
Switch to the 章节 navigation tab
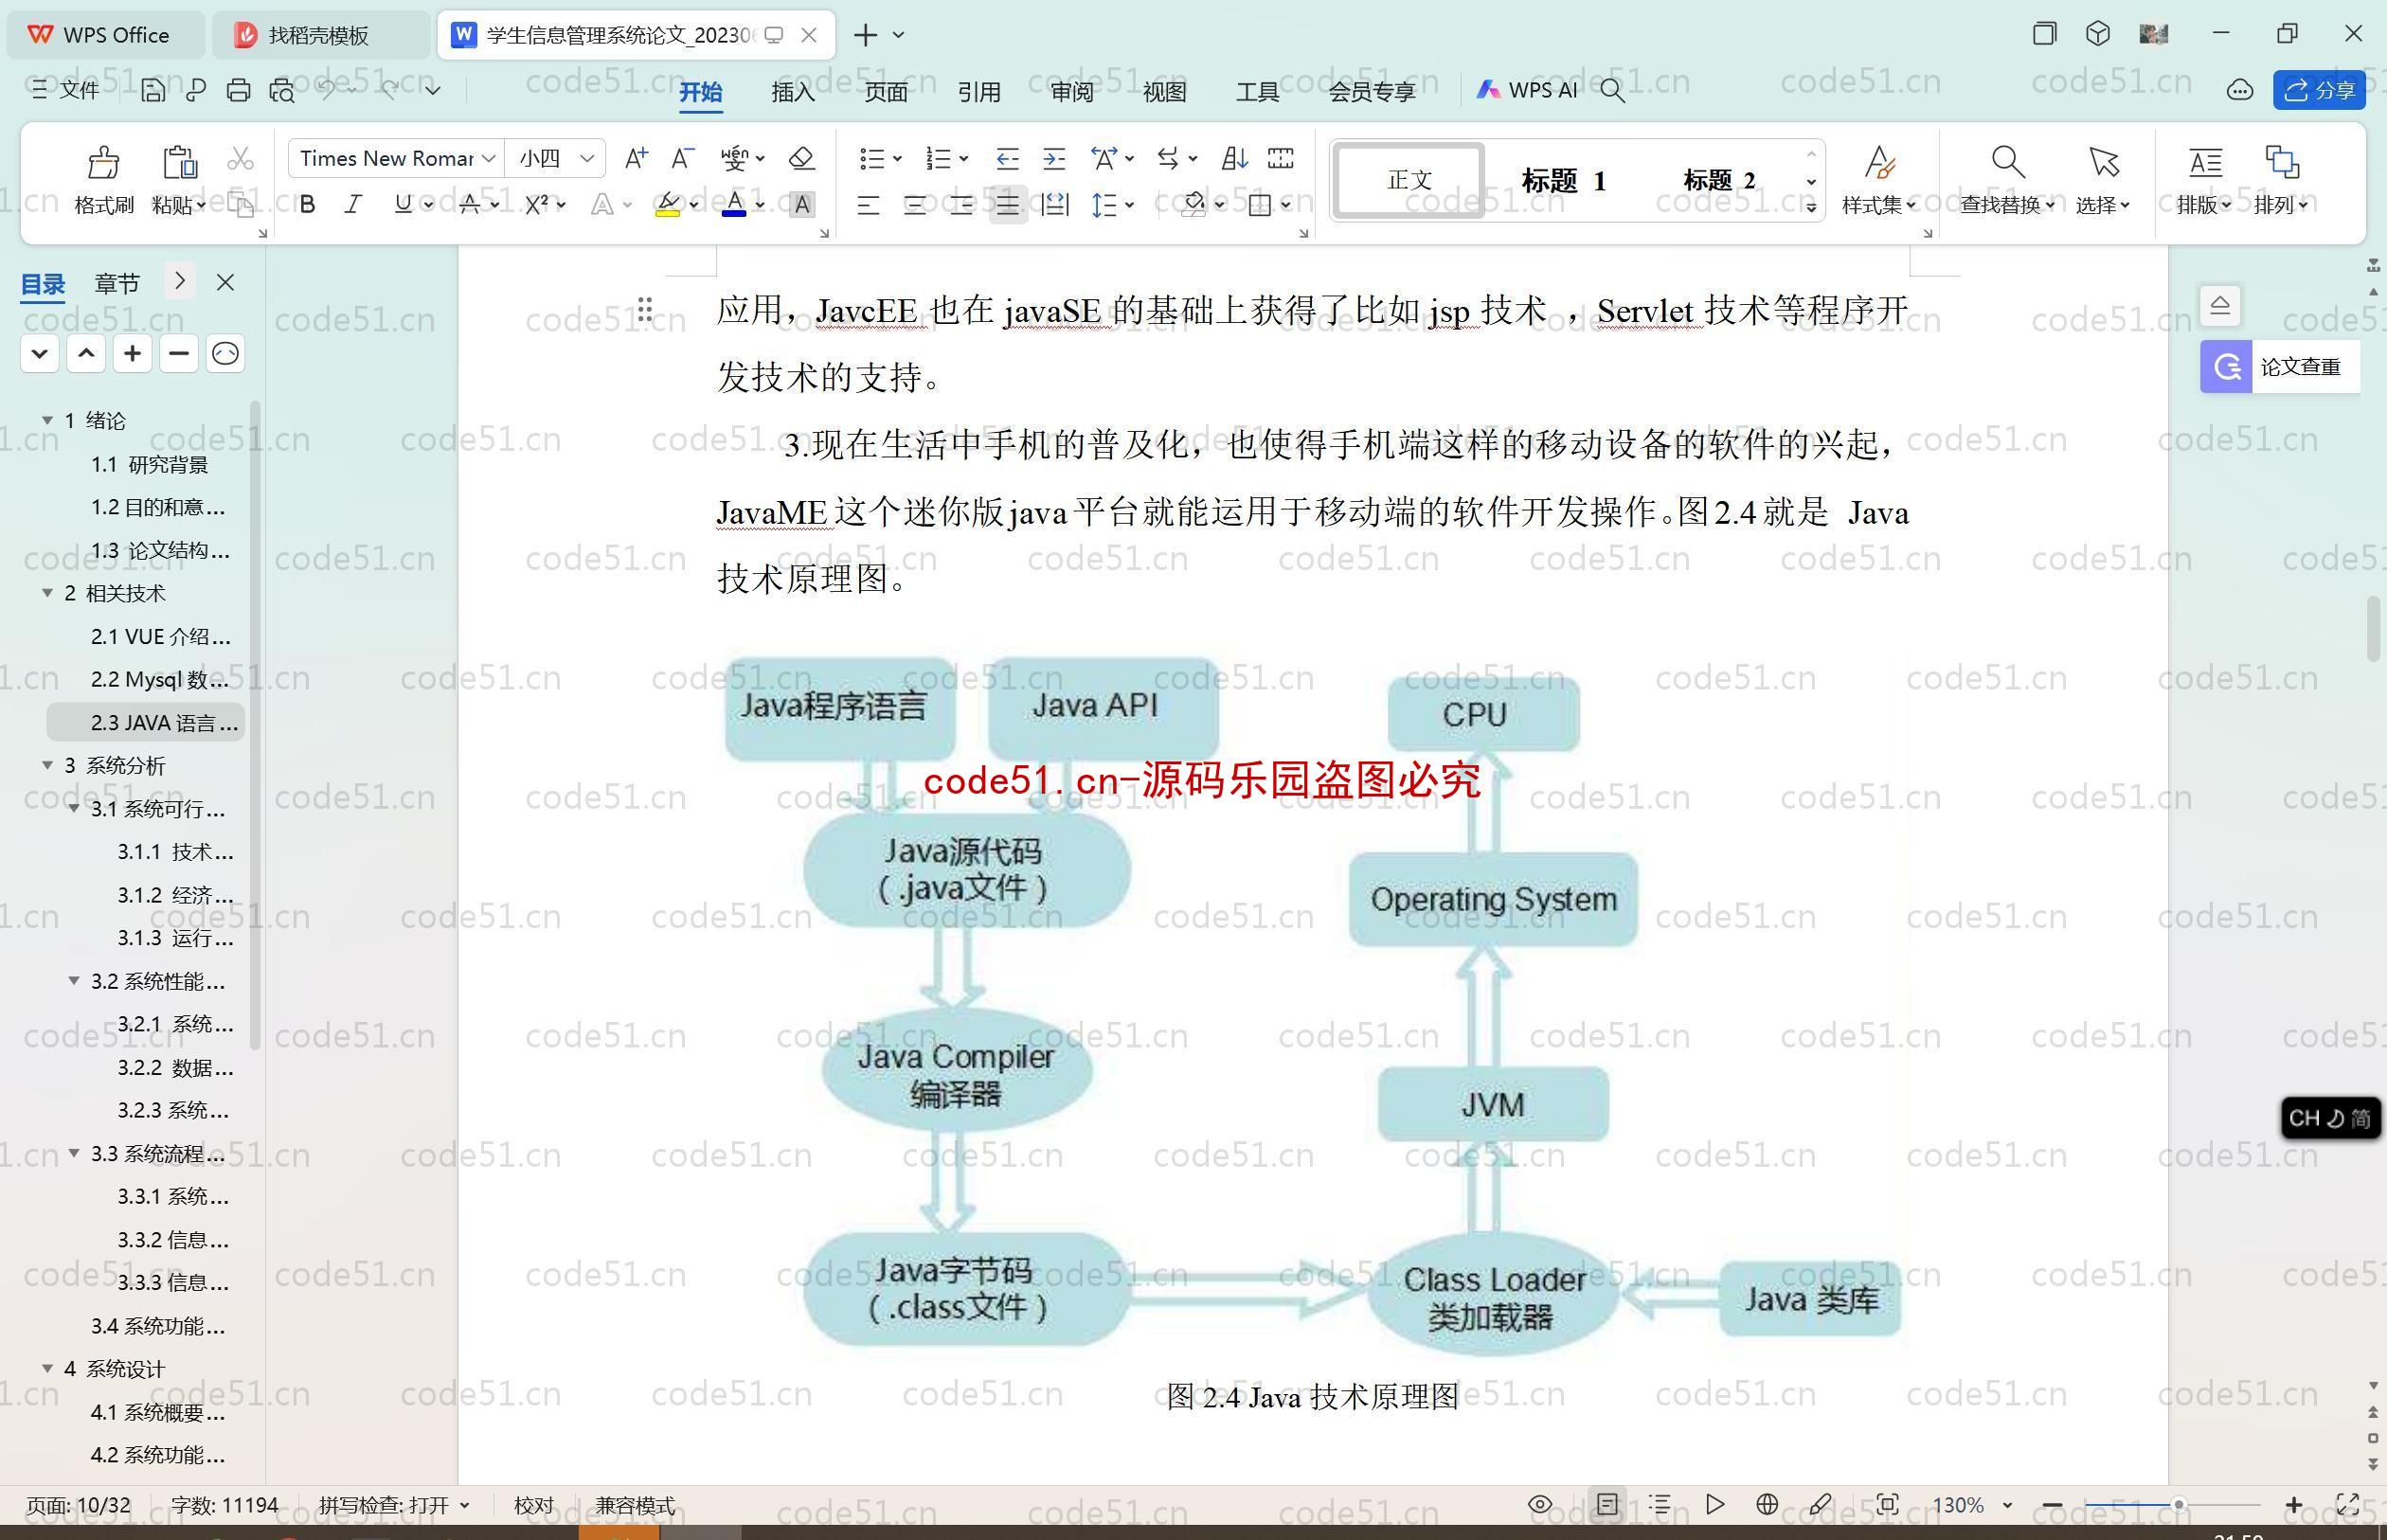tap(117, 283)
